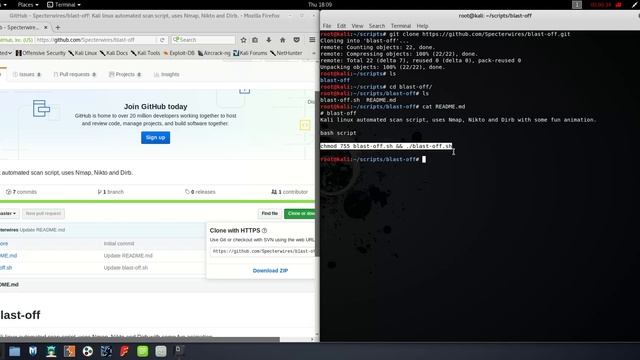Click the Clone with HTTPS help icon
Screen dimensions: 640x360
coord(264,231)
